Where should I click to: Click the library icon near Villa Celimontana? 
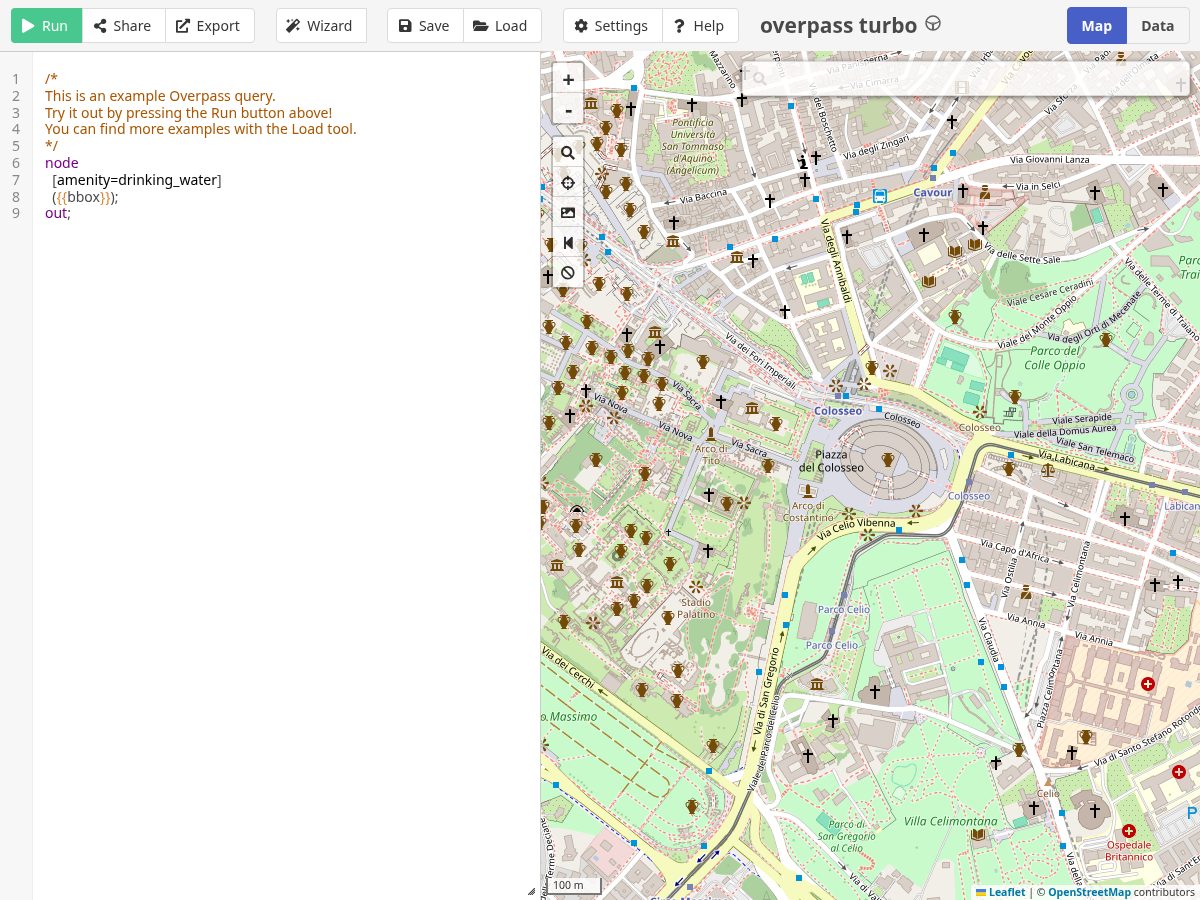point(978,835)
